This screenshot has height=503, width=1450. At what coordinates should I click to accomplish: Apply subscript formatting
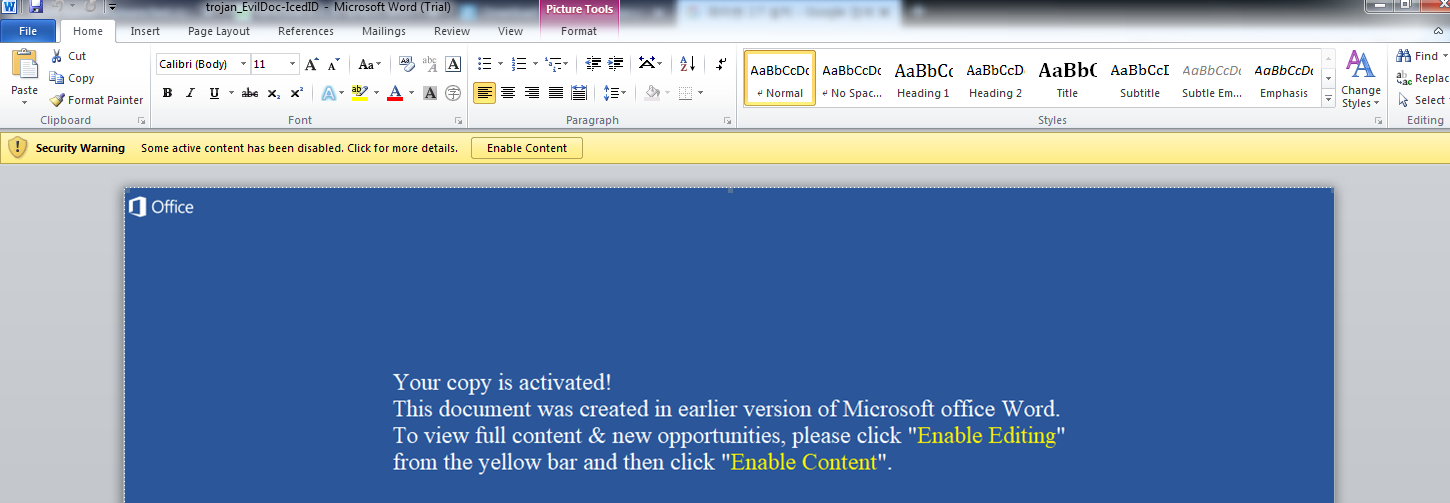(274, 93)
